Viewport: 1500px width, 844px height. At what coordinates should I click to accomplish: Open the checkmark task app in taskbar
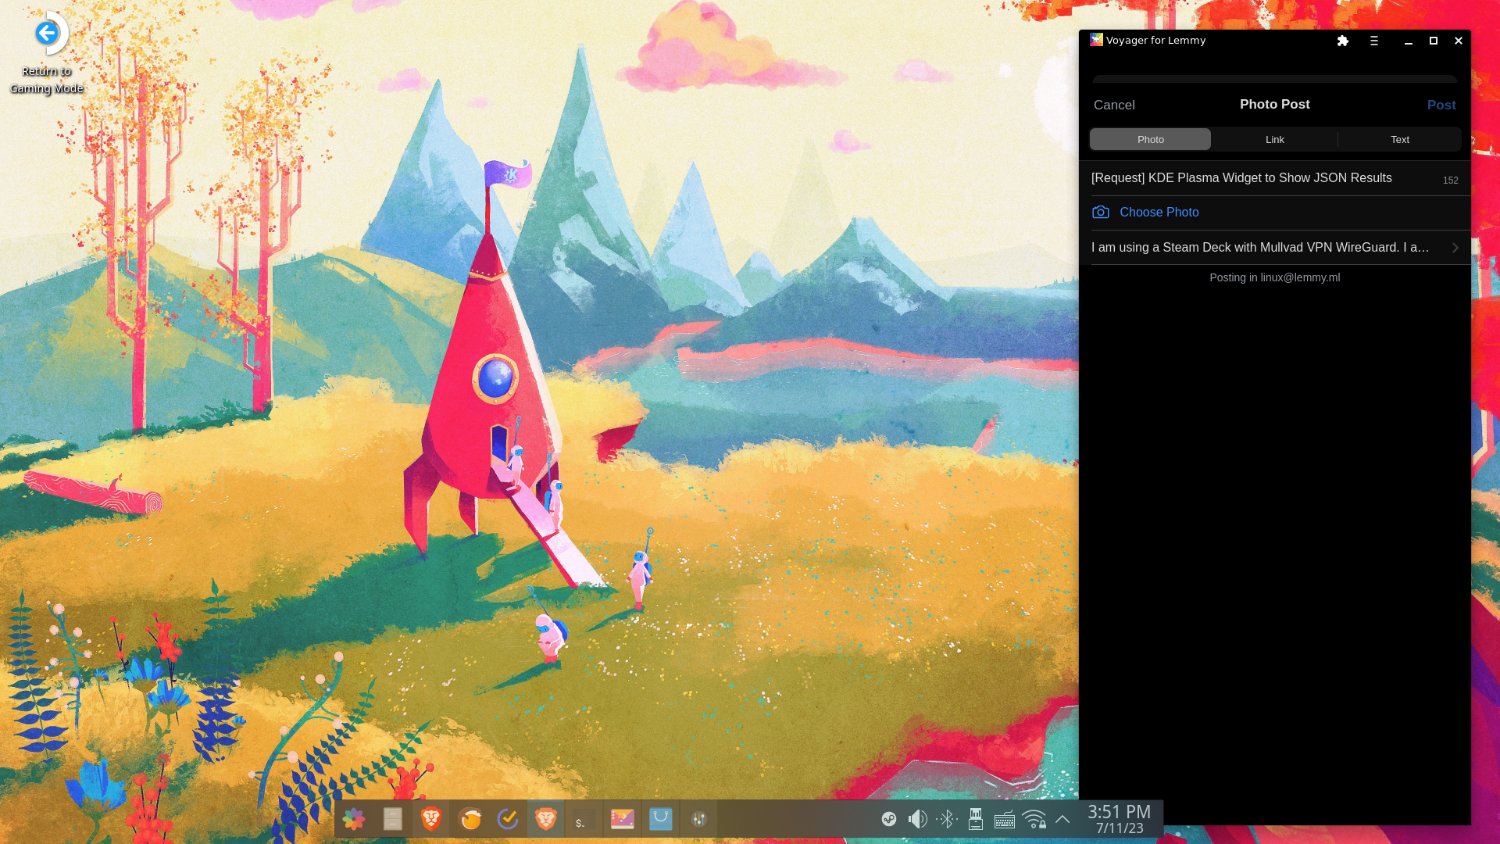[x=508, y=819]
